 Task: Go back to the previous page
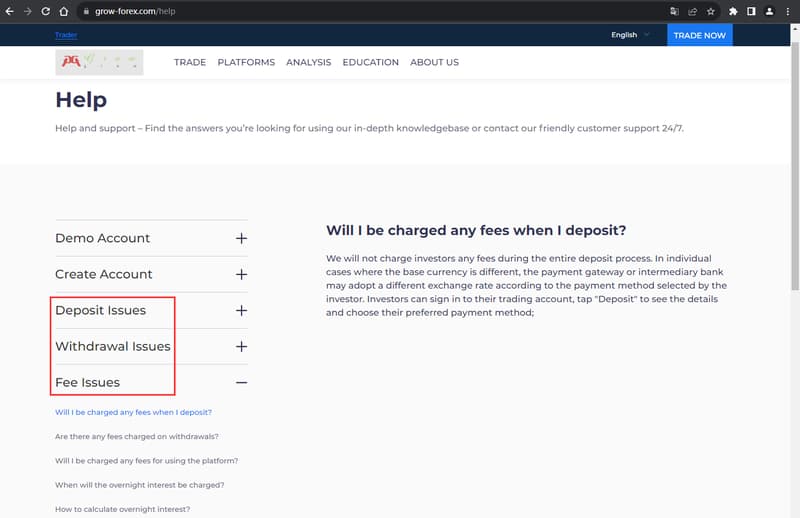[x=9, y=11]
